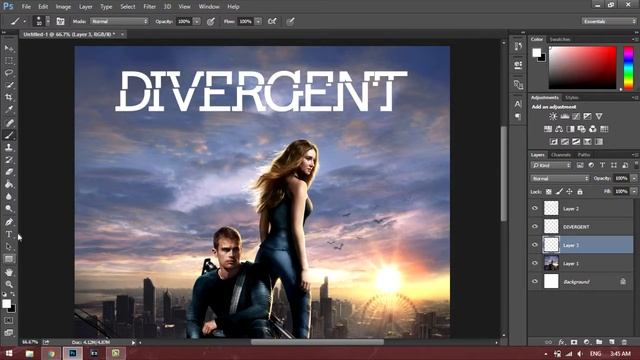Open brush Flow slider arrow
The height and width of the screenshot is (360, 640).
tap(258, 21)
